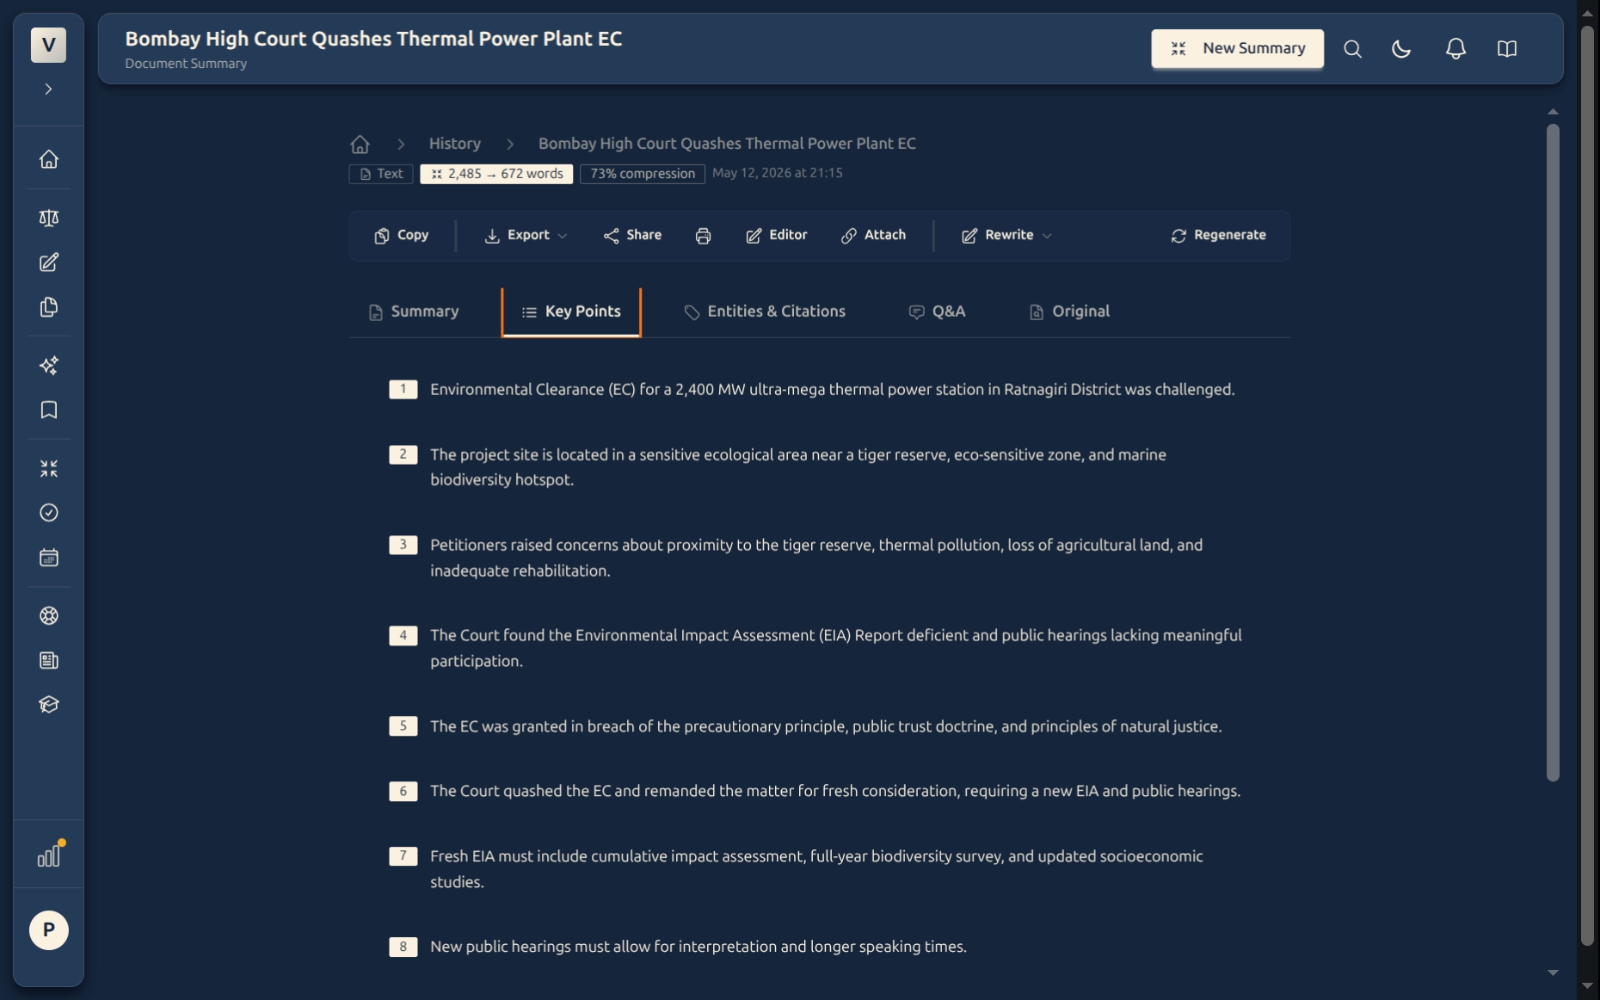This screenshot has width=1600, height=1000.
Task: Open the summarize shrink icon in the sidebar
Action: (48, 468)
